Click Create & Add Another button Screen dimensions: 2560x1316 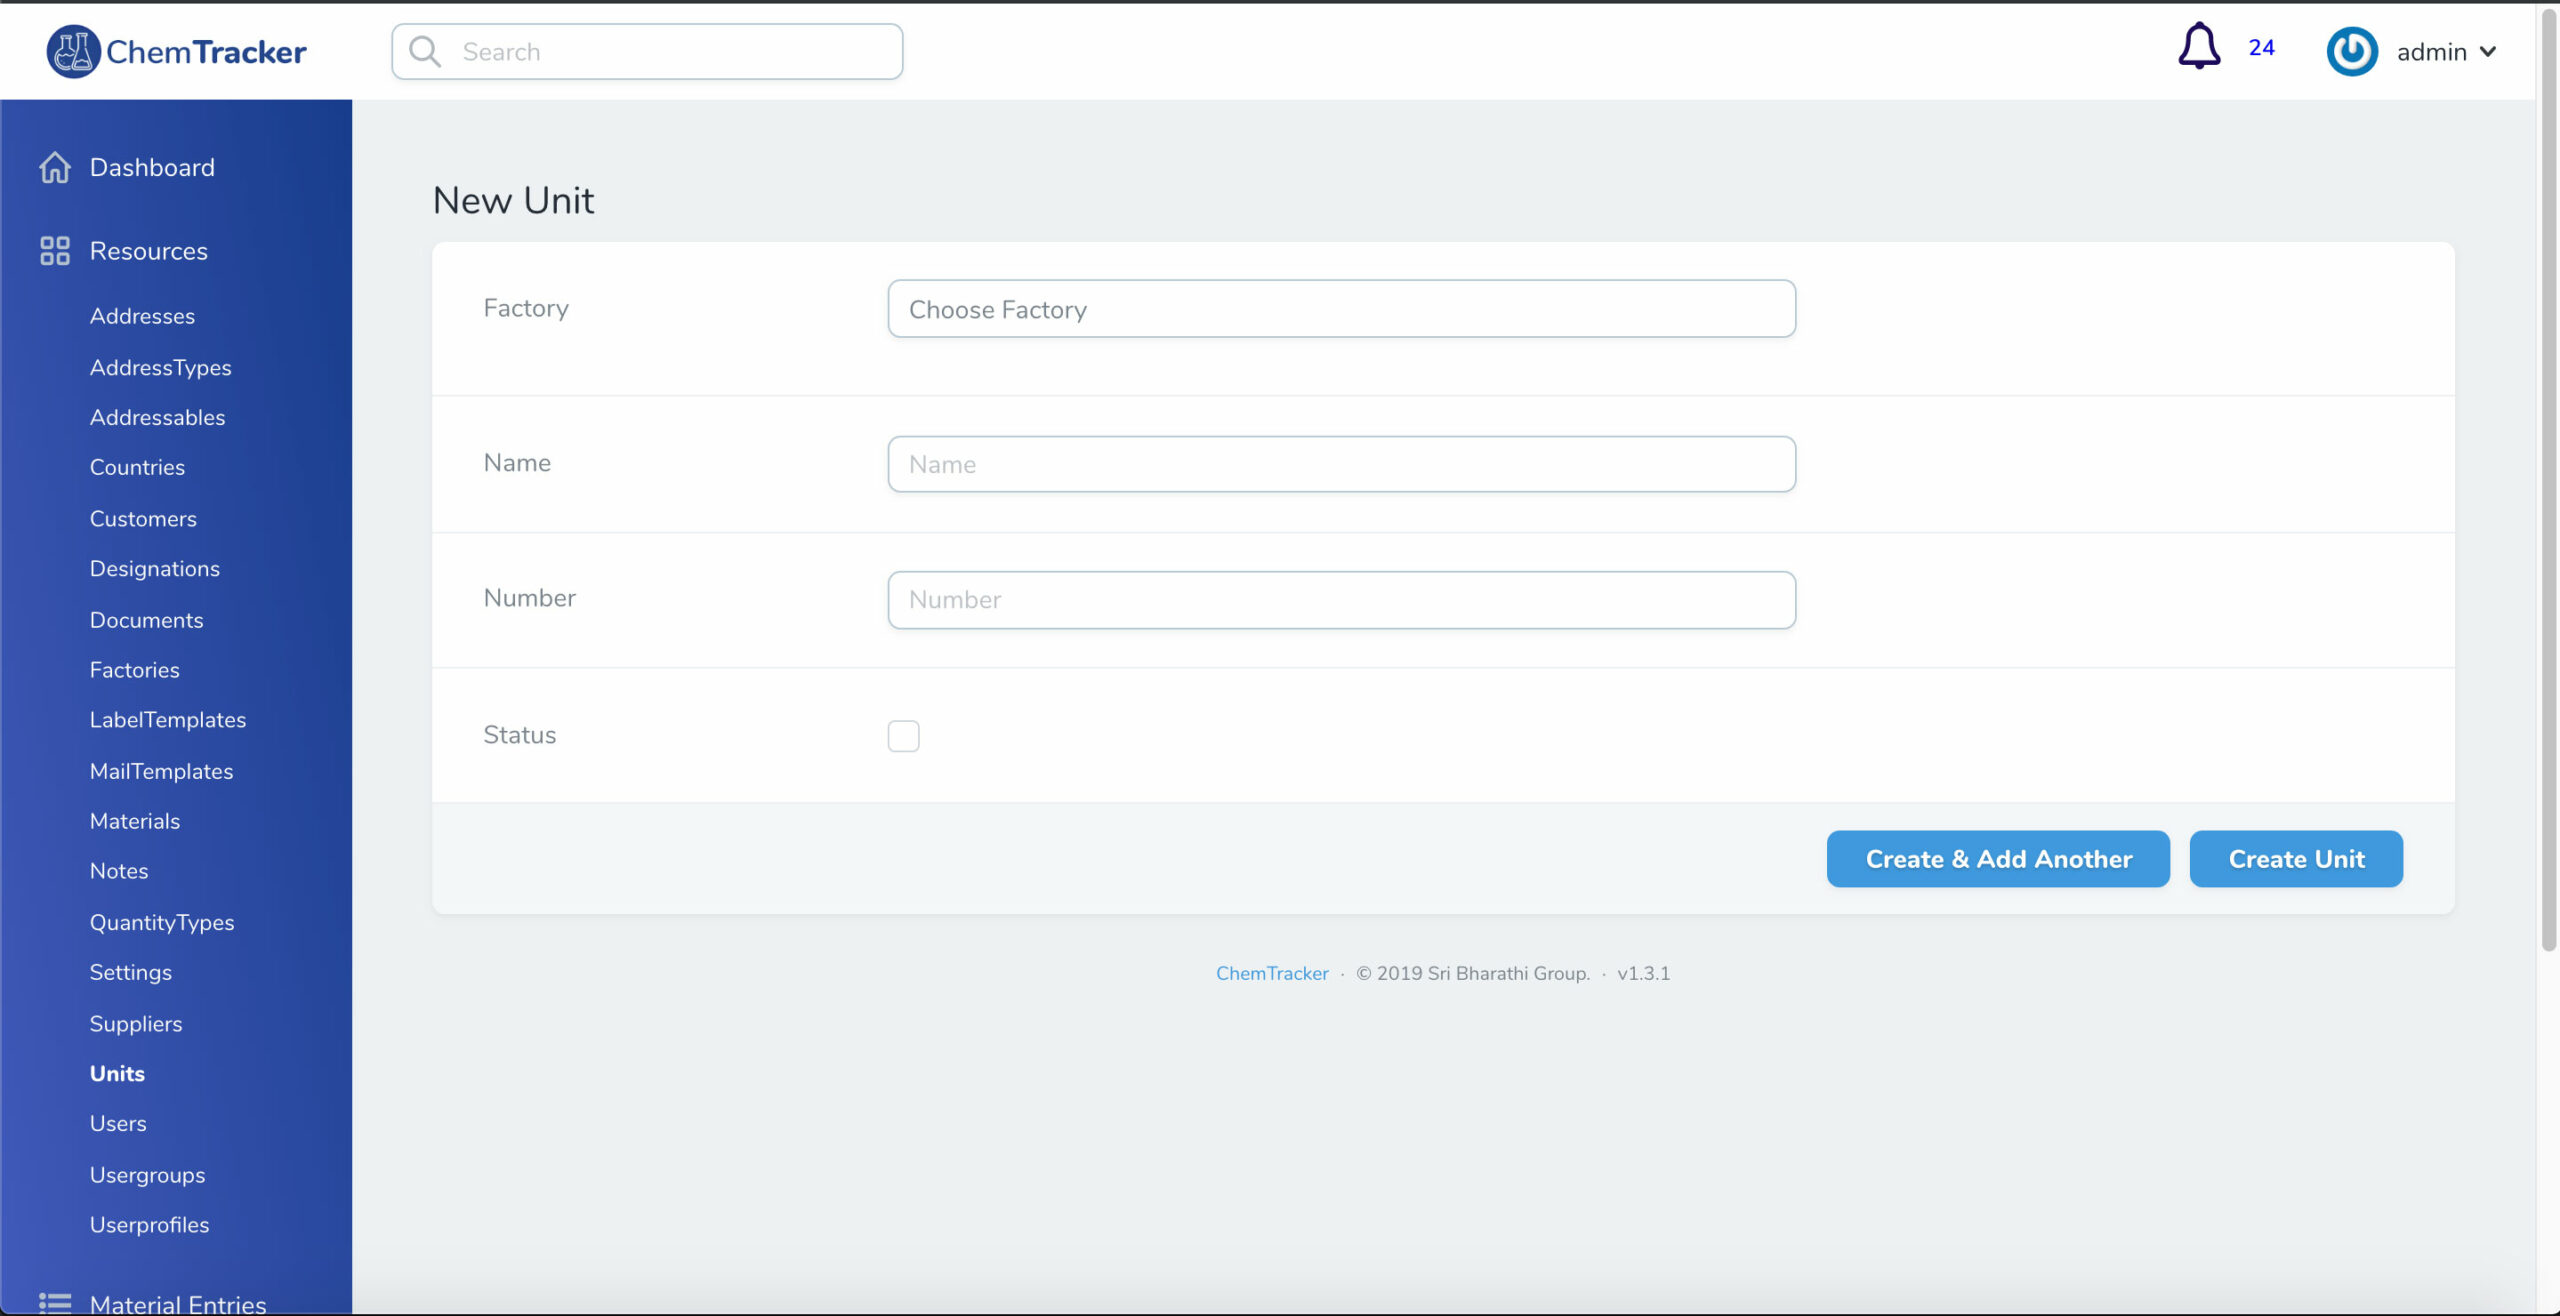1997,859
